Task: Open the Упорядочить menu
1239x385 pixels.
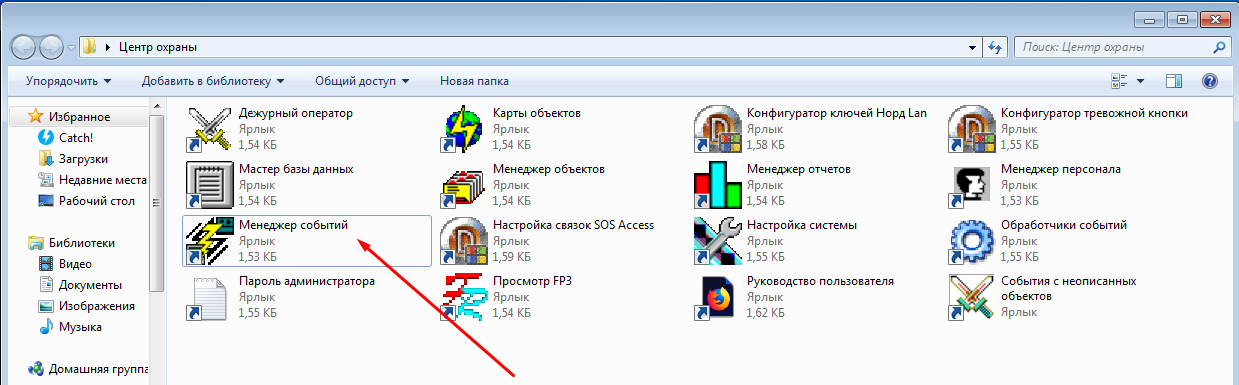Action: click(x=69, y=81)
